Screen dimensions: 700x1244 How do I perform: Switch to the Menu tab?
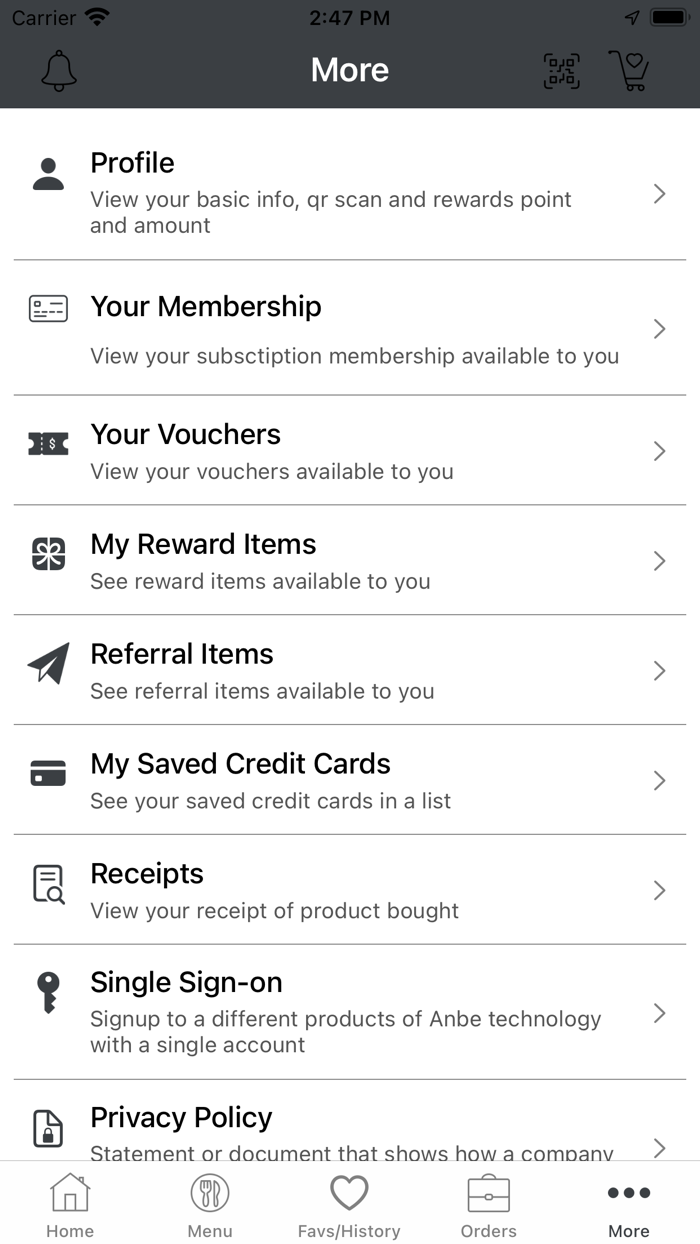[210, 1205]
